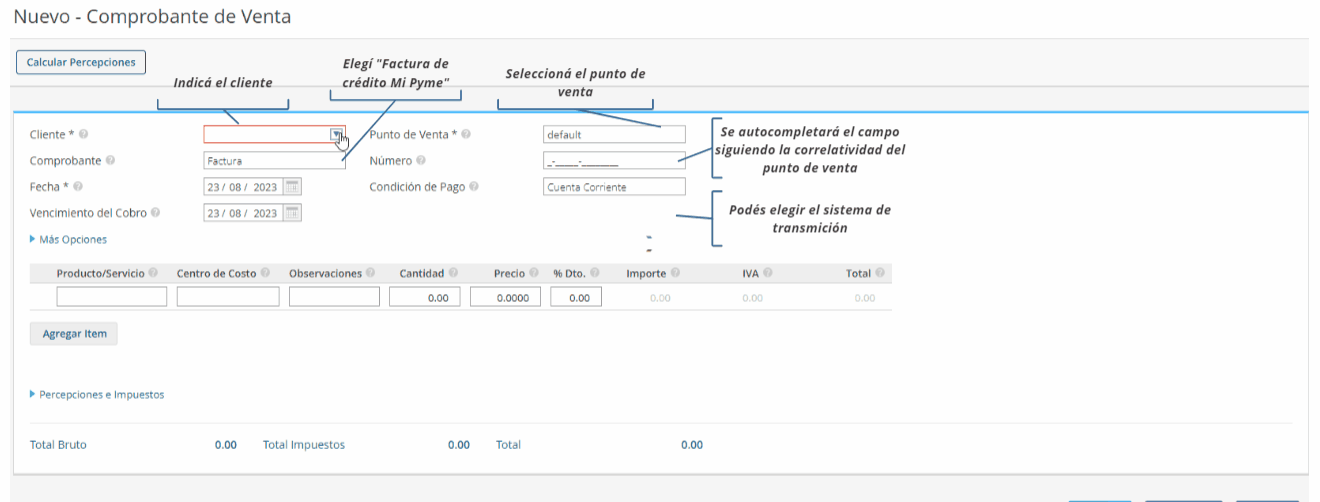The image size is (1320, 502).
Task: Click the Observaciones input in item row
Action: pyautogui.click(x=334, y=297)
